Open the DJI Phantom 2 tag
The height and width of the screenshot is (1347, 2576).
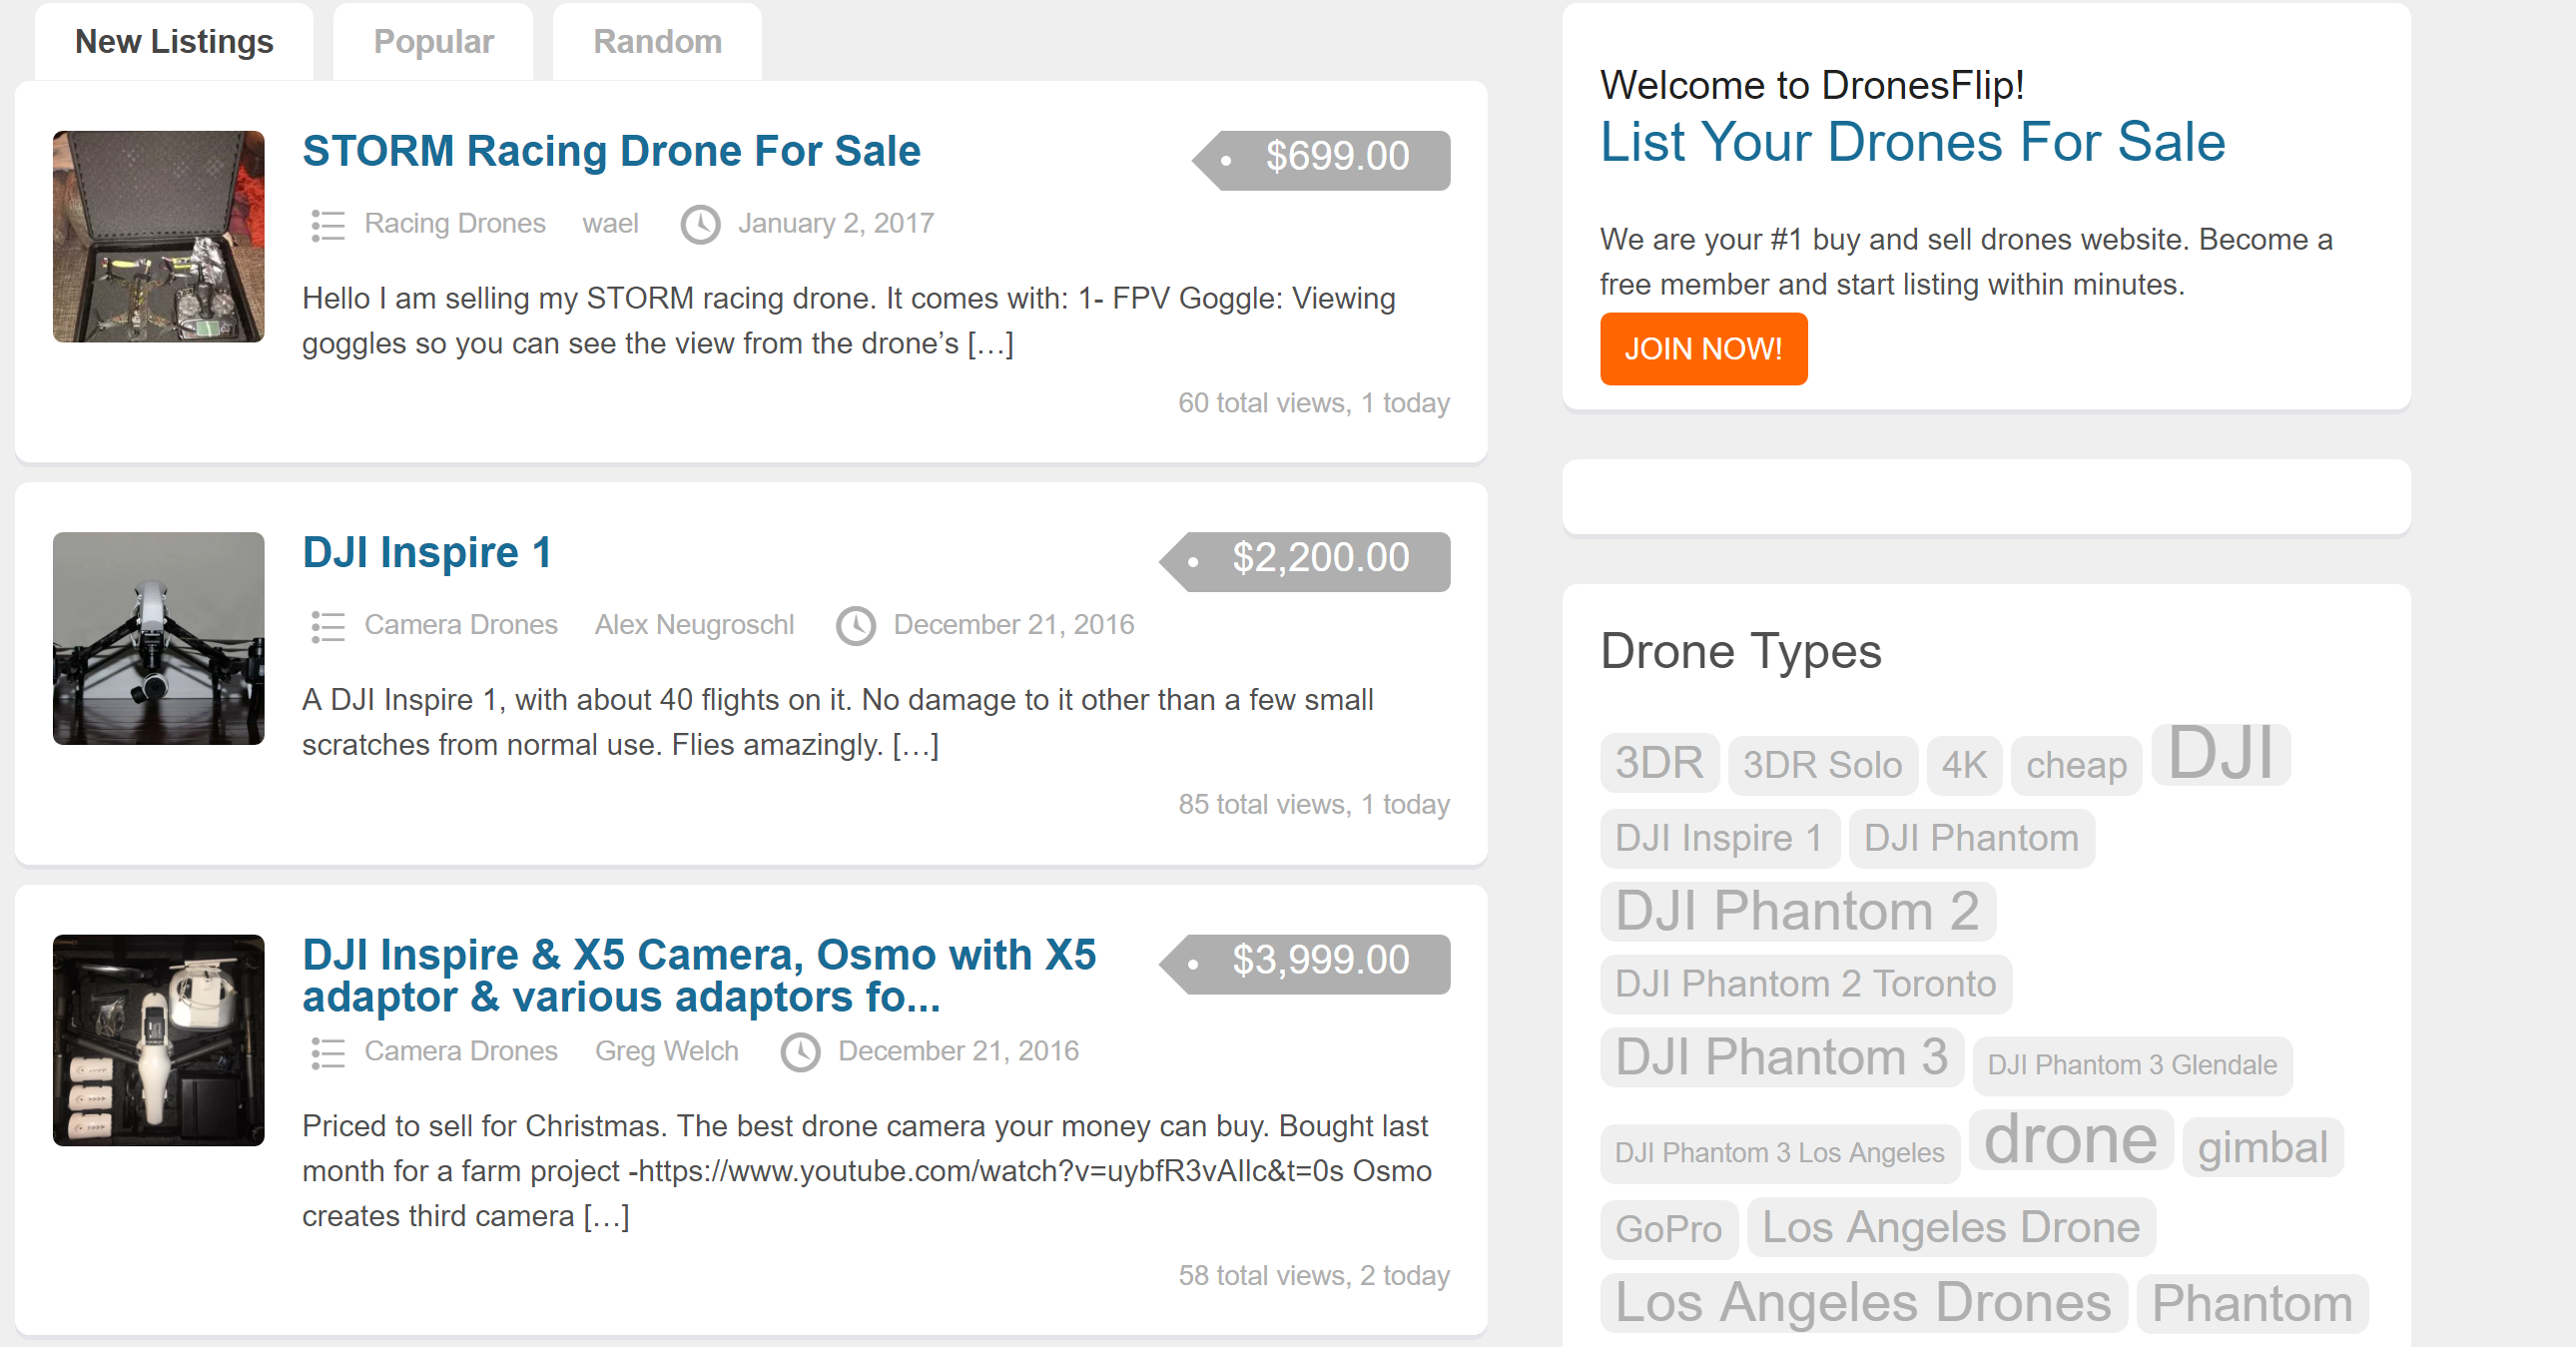coord(1797,911)
